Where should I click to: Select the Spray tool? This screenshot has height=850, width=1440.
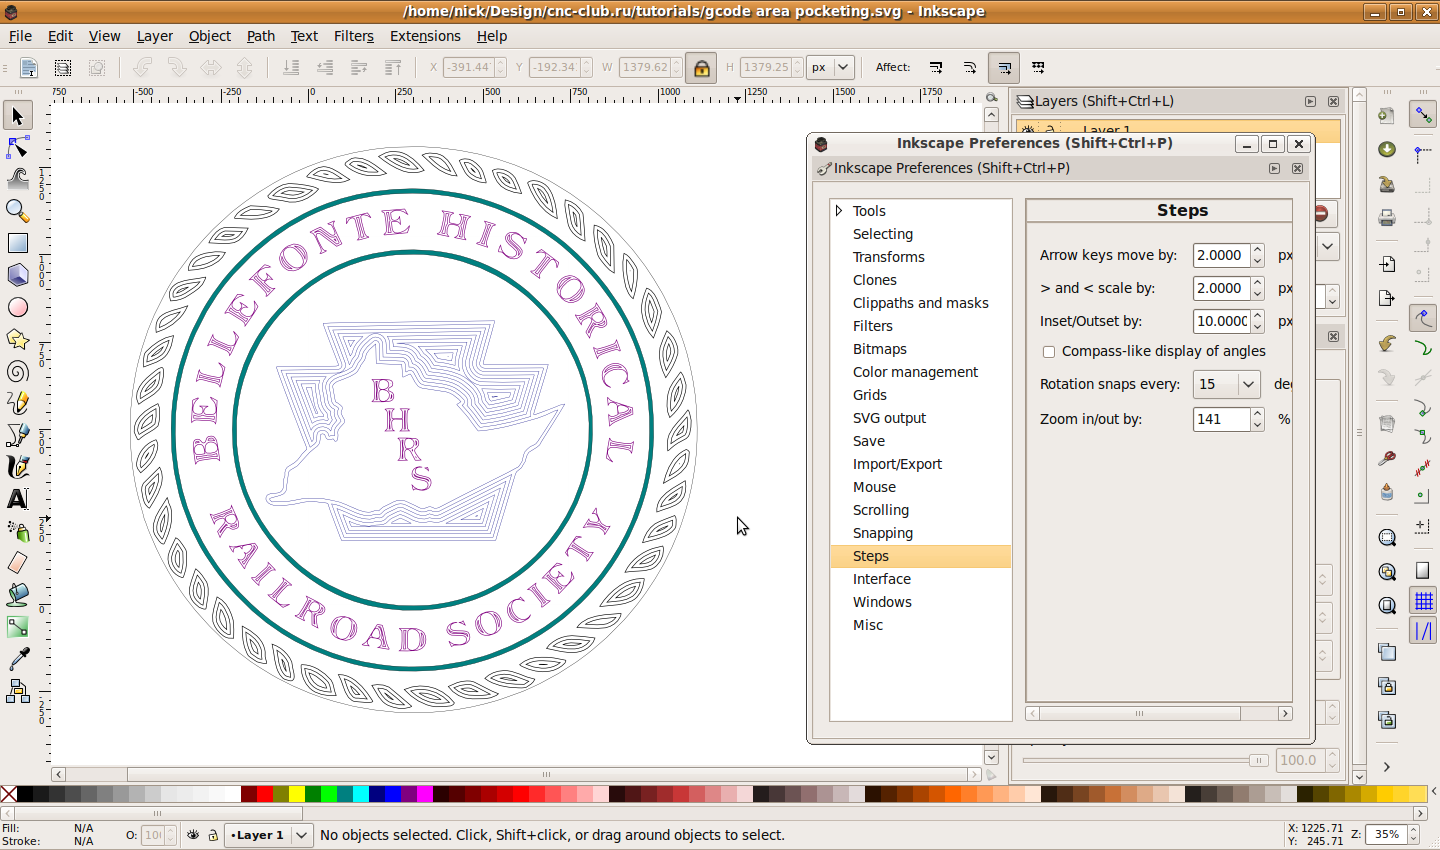point(18,531)
